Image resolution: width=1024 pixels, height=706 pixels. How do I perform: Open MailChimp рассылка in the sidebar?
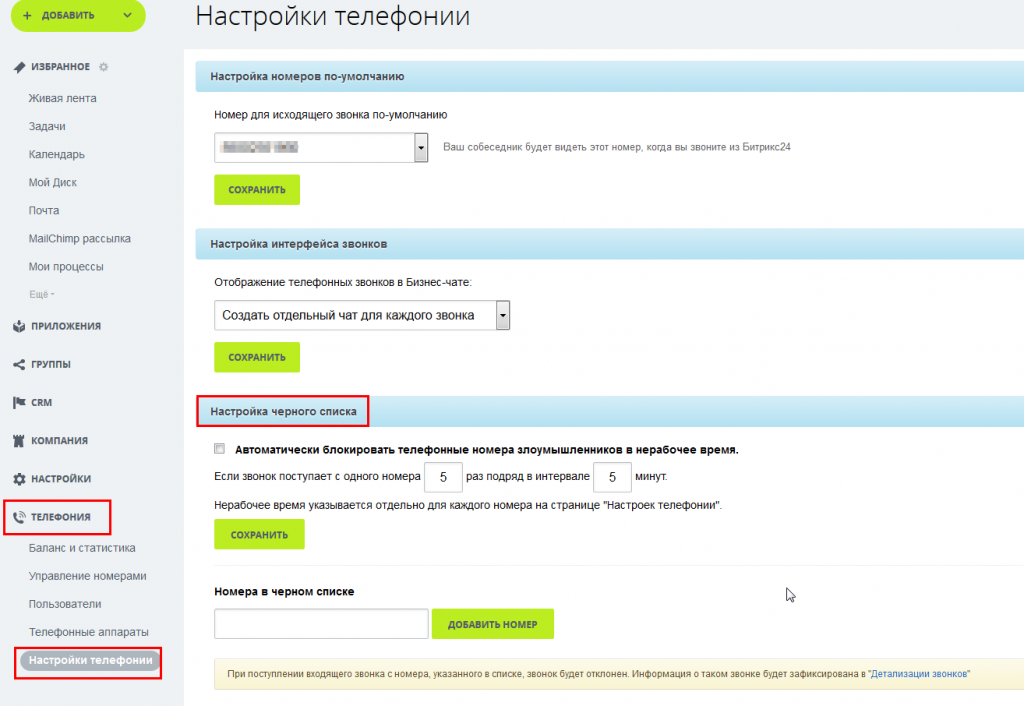[x=80, y=238]
